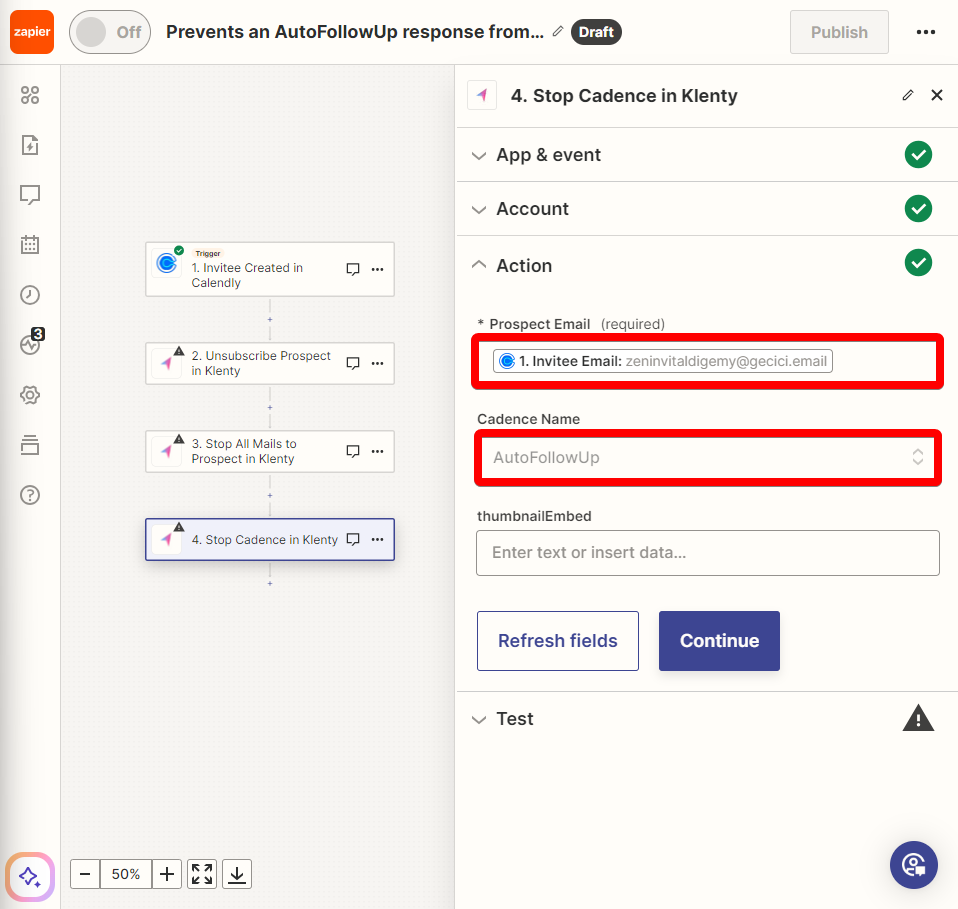Screen dimensions: 958x909
Task: Open the more options menu next to Publish
Action: [x=926, y=32]
